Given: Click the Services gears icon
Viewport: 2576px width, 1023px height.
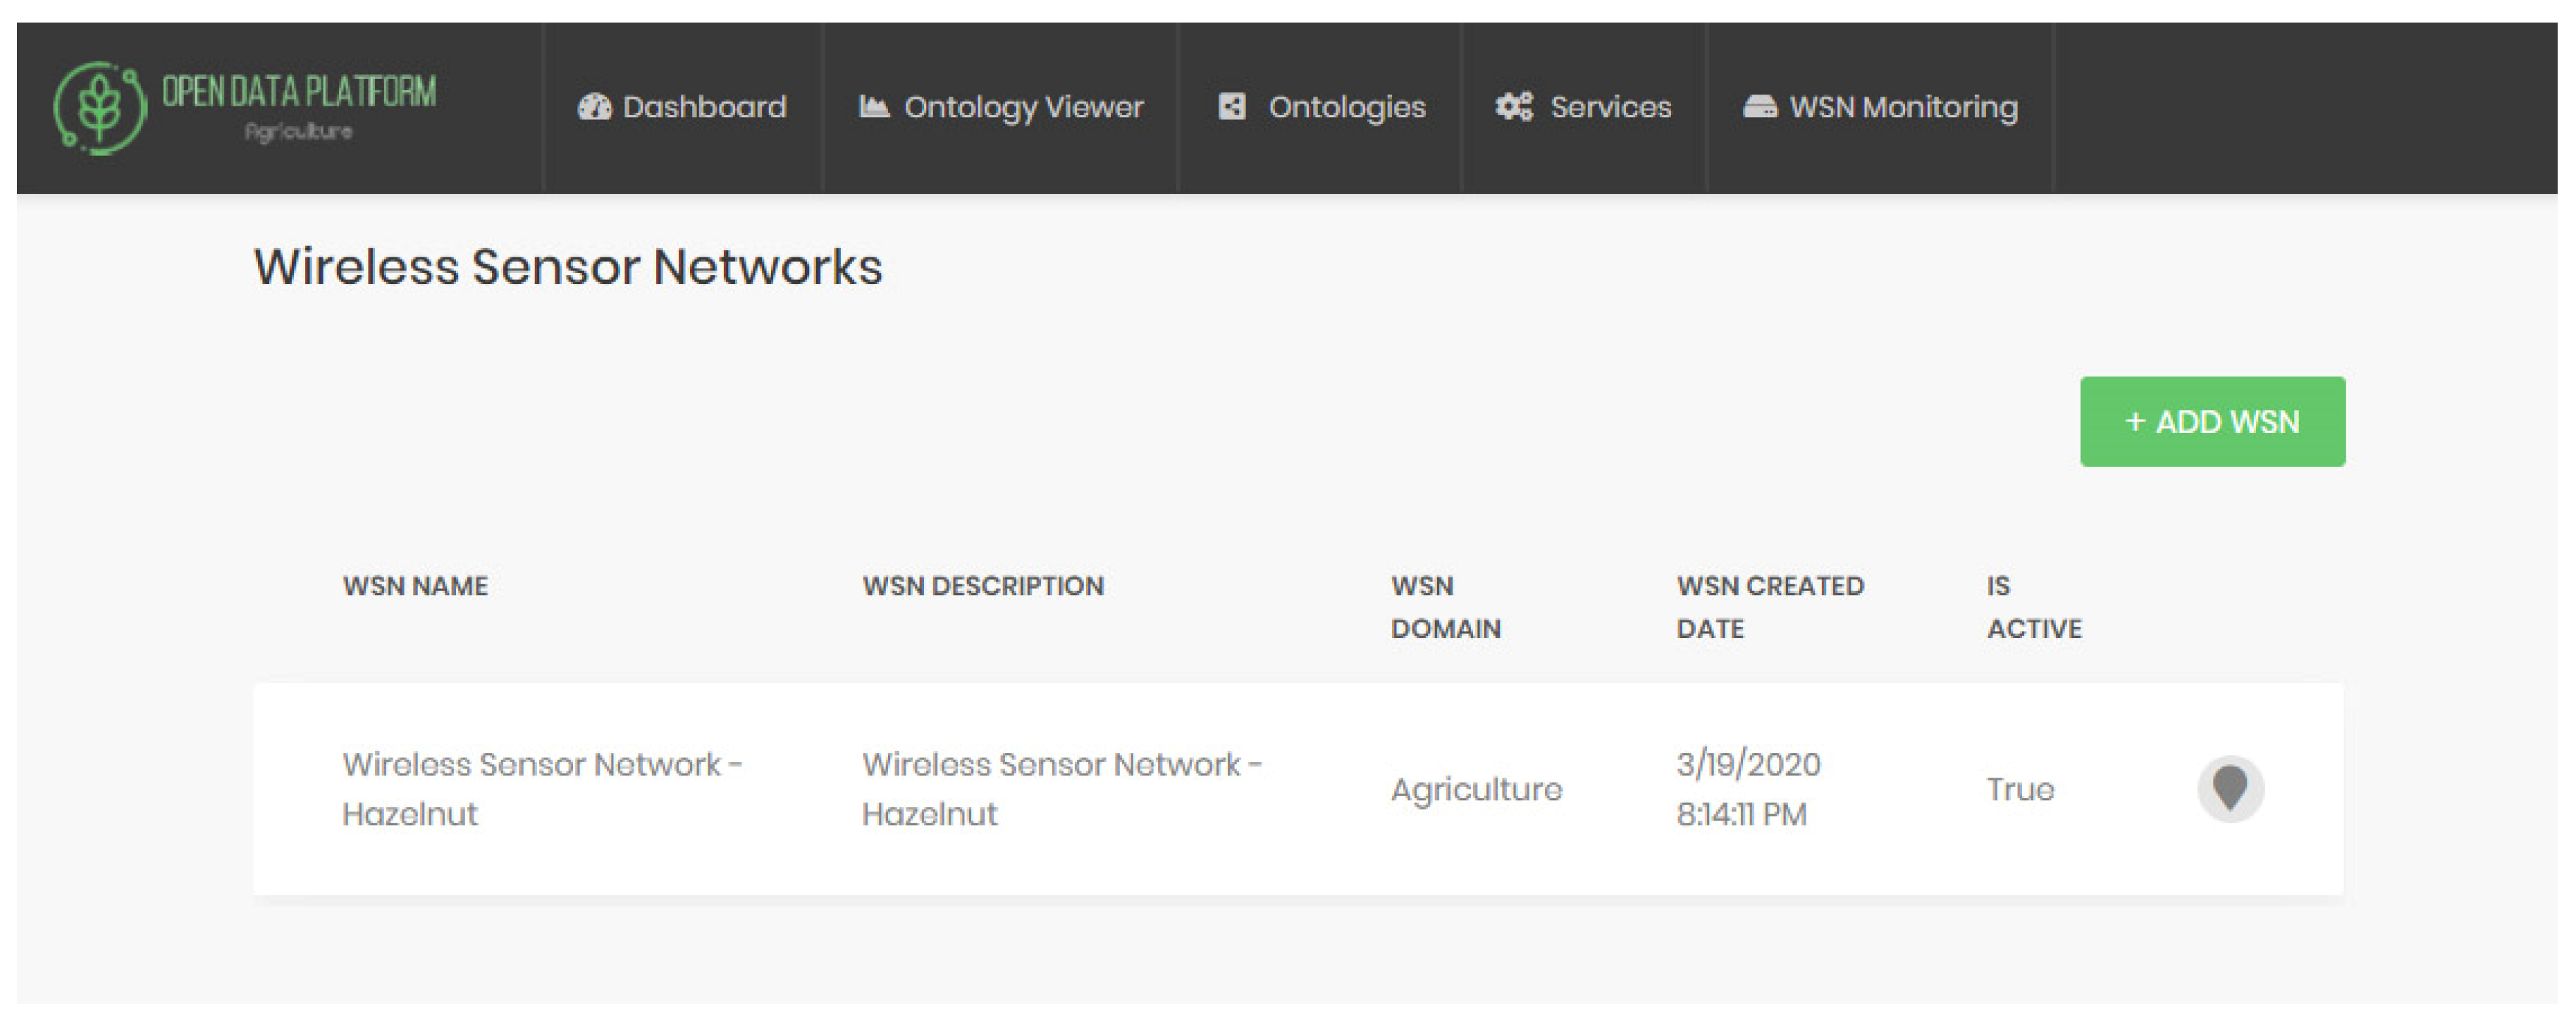Looking at the screenshot, I should pos(1514,107).
